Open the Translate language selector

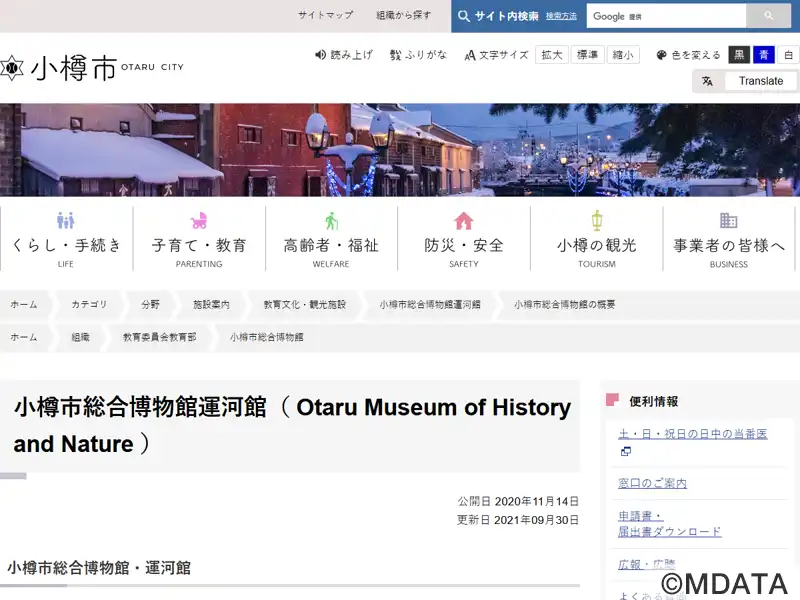click(x=746, y=81)
